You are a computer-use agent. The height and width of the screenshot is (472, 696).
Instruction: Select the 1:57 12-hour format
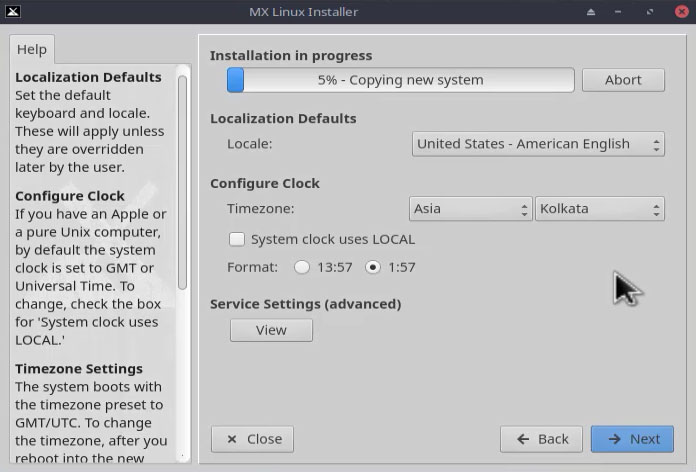(372, 267)
